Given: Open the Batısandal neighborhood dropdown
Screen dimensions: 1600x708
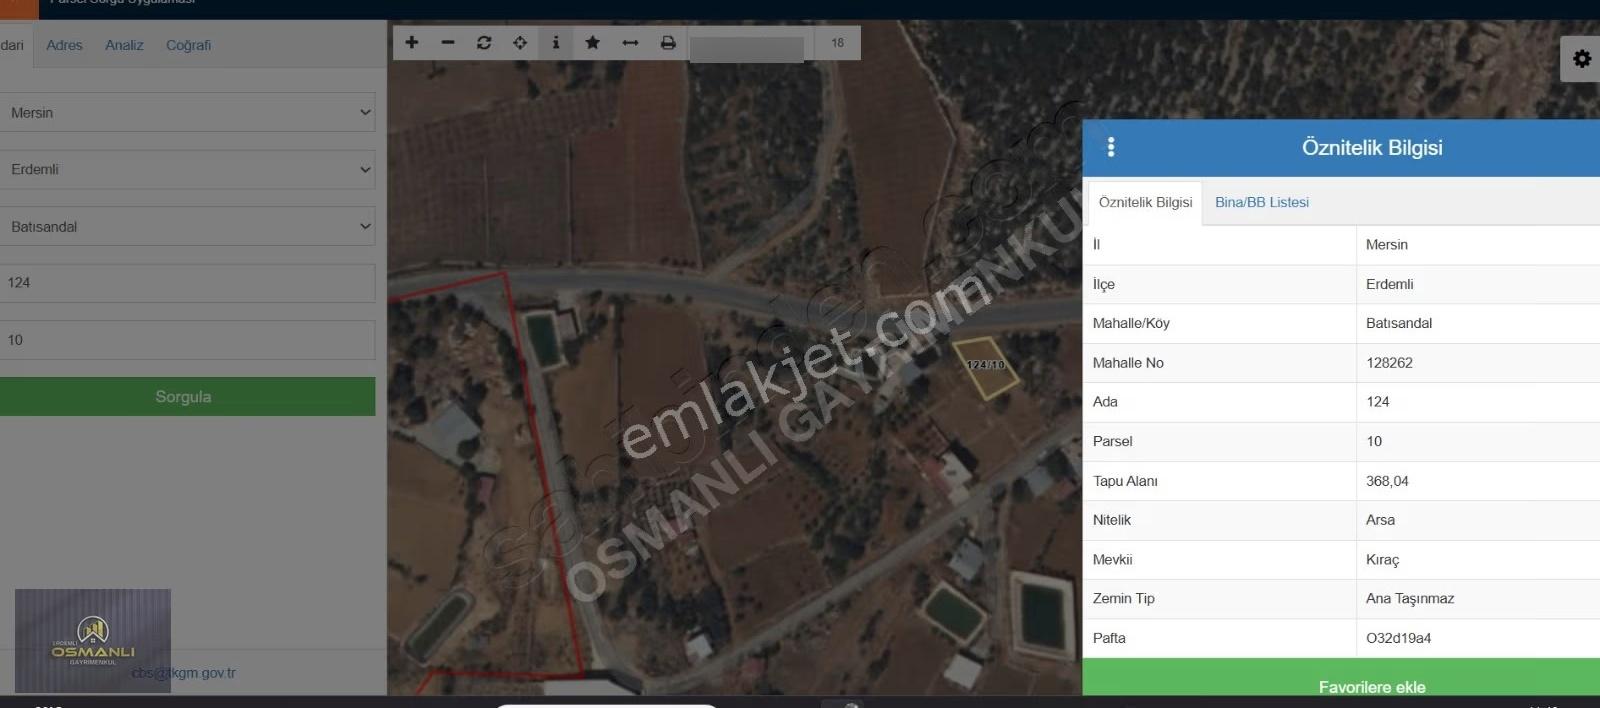Looking at the screenshot, I should (x=187, y=226).
